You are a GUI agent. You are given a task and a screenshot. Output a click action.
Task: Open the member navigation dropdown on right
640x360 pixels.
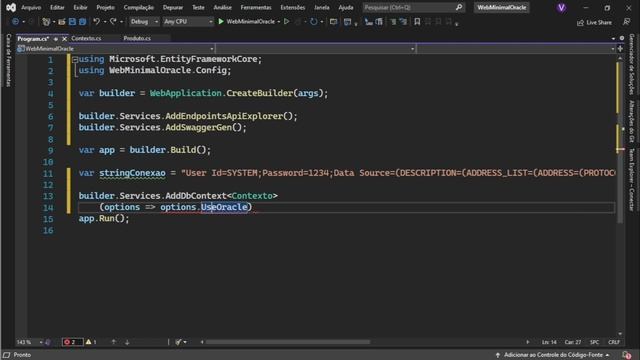[x=516, y=49]
